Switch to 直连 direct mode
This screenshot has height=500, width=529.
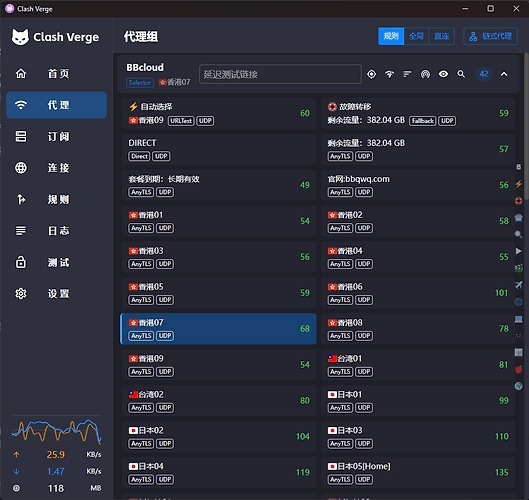click(x=442, y=36)
